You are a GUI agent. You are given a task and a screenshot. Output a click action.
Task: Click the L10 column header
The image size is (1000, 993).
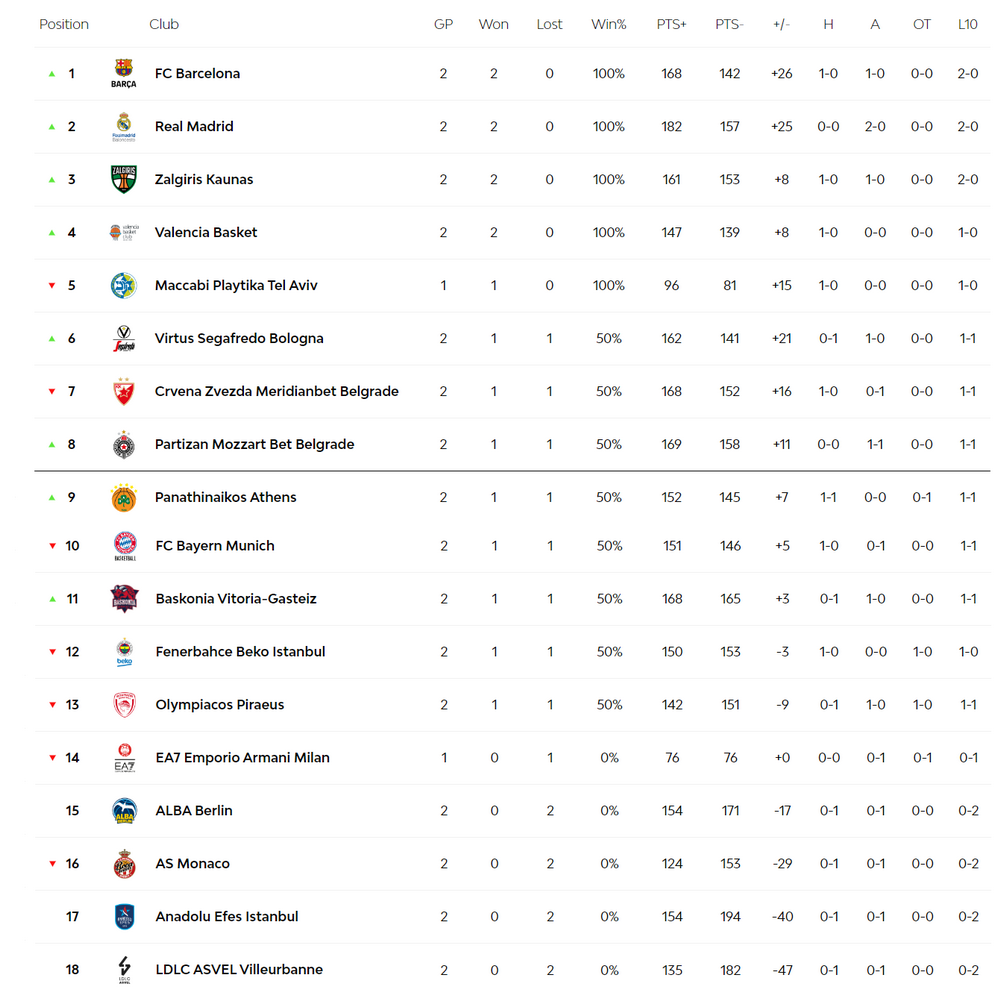pos(967,24)
